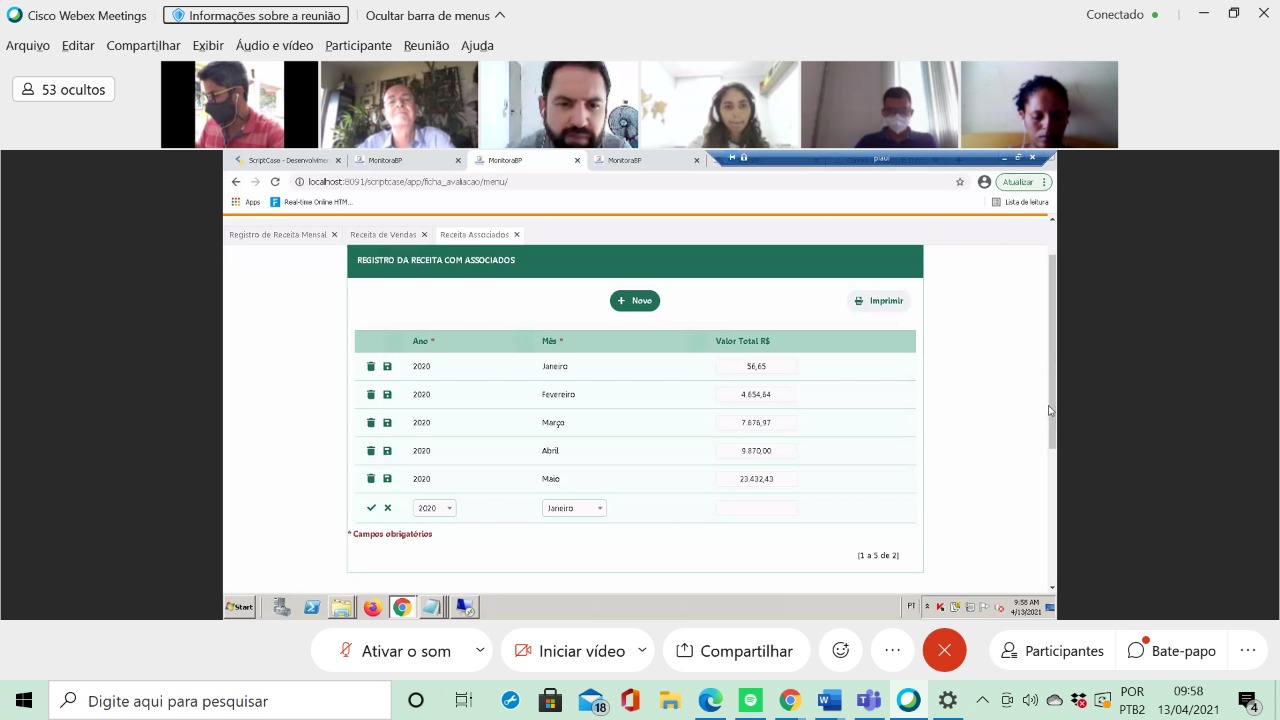Click Informações sobre a reunião
This screenshot has width=1280, height=720.
click(256, 15)
